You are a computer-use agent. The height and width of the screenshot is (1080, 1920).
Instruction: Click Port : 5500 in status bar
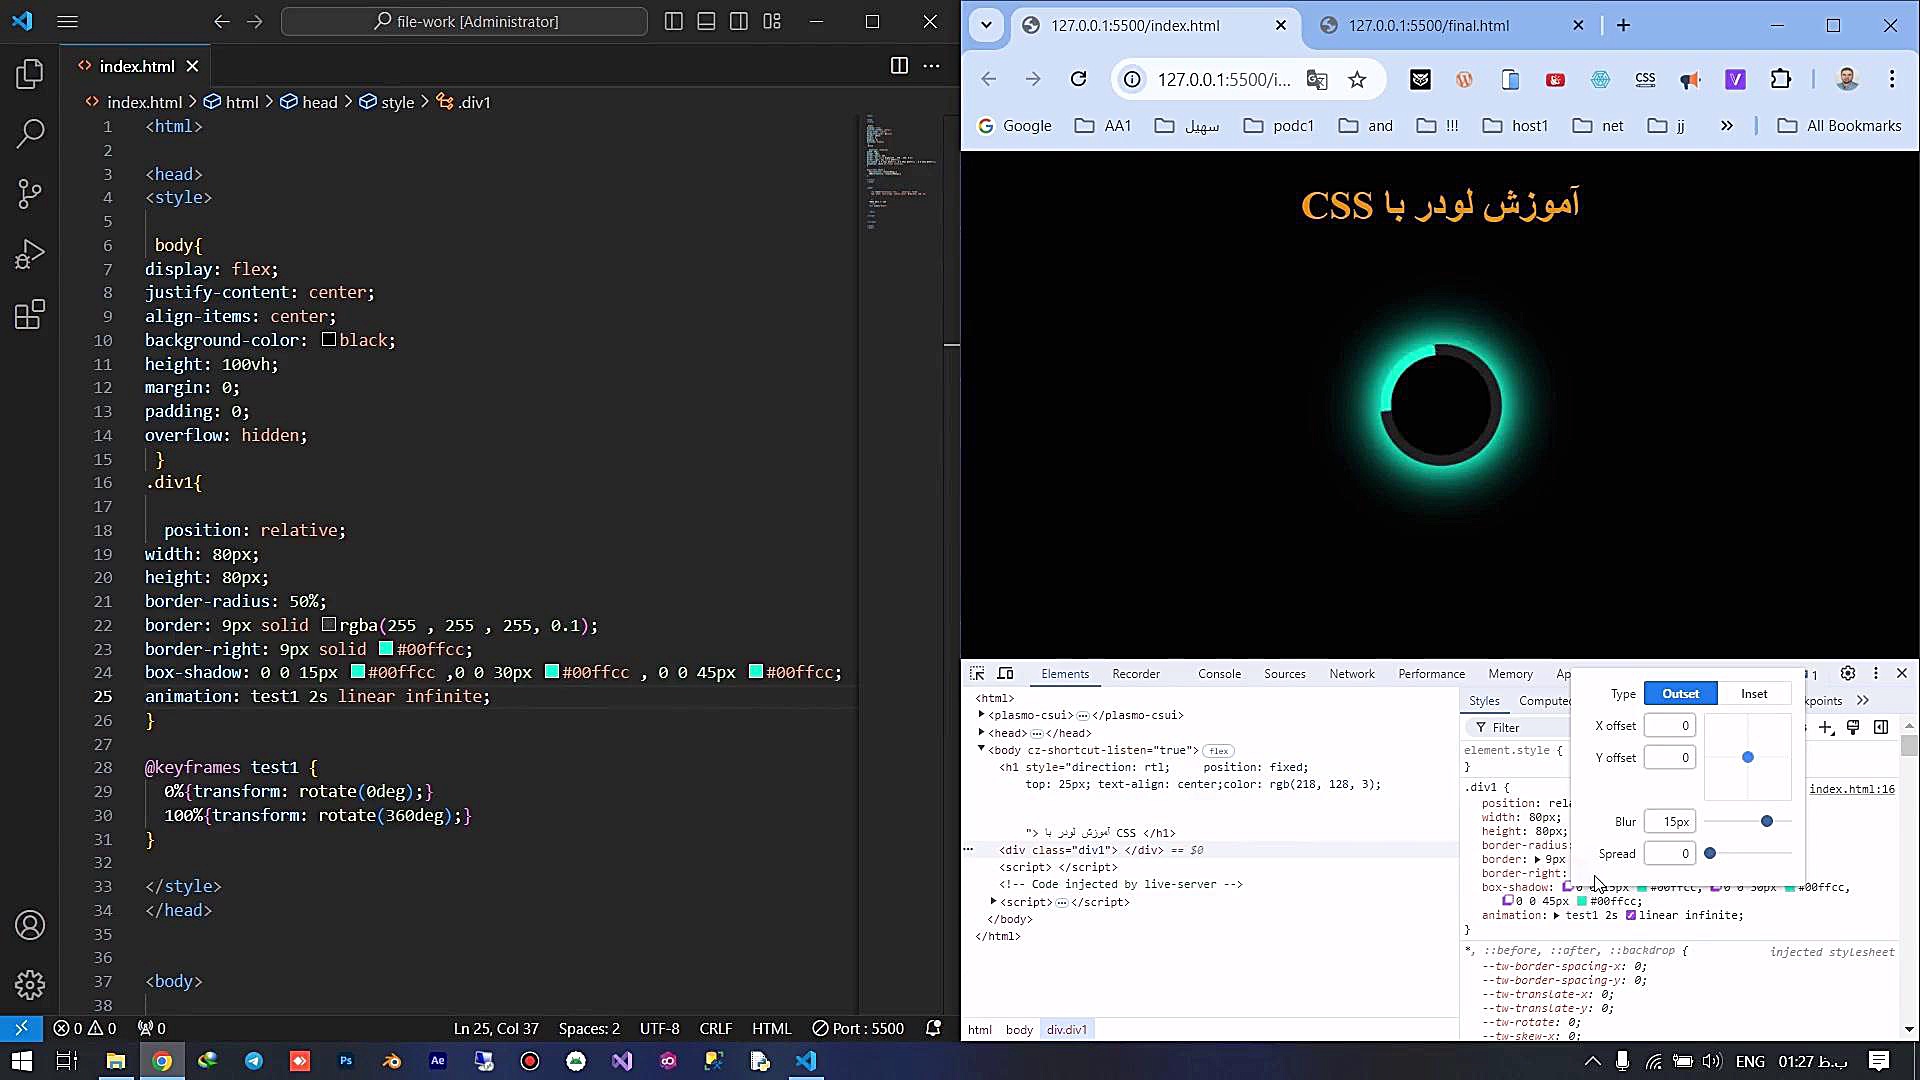click(858, 1028)
